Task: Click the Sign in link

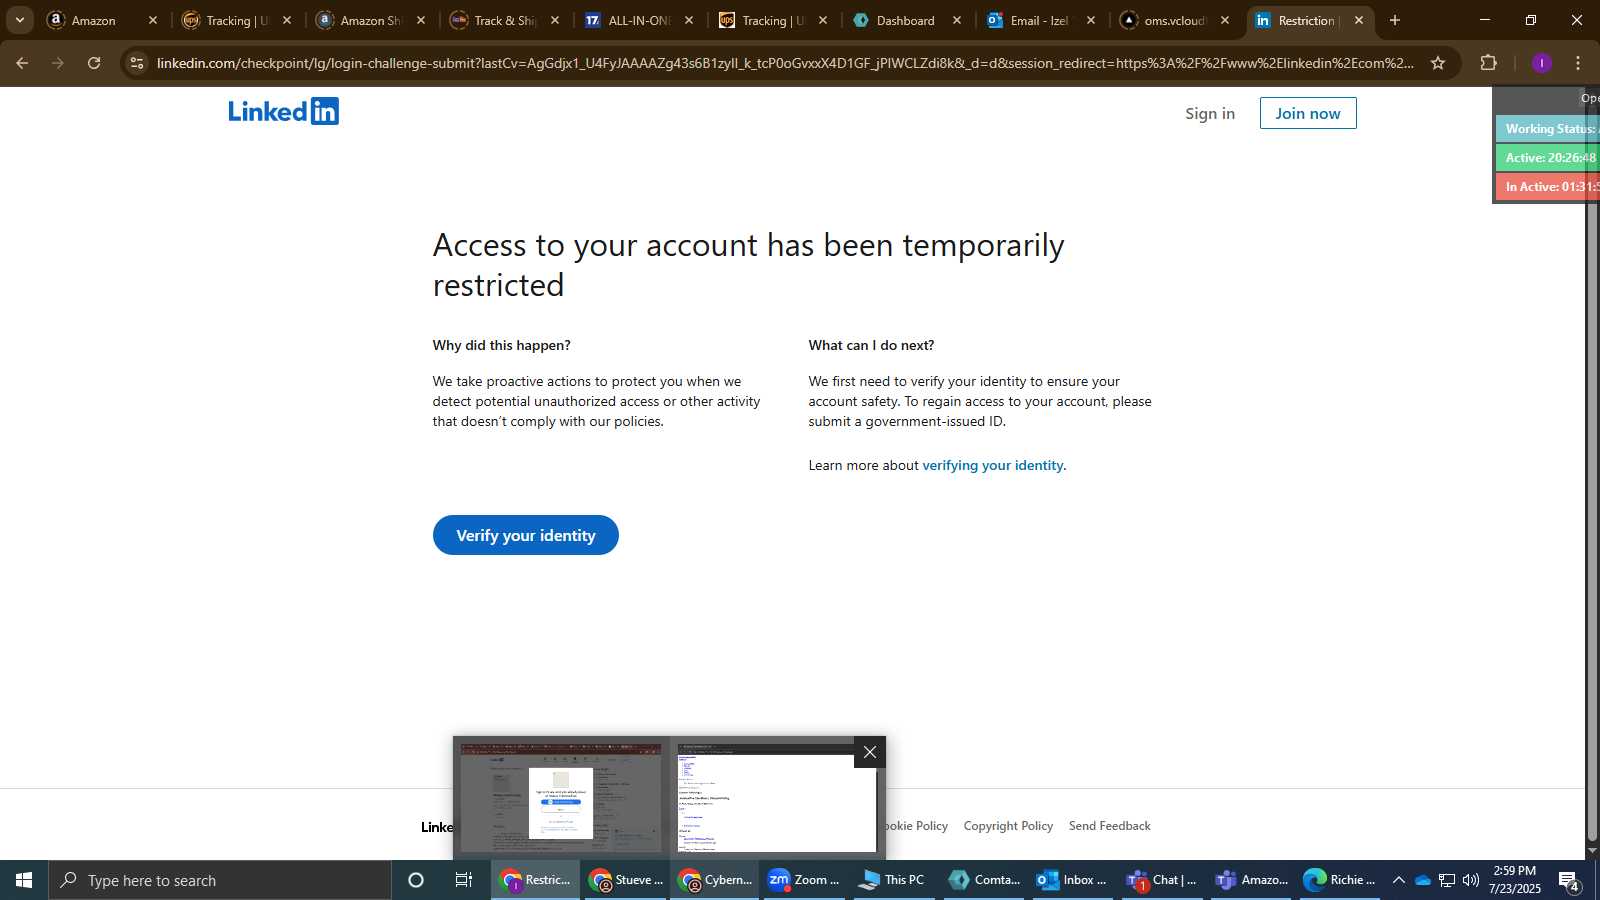Action: tap(1209, 113)
